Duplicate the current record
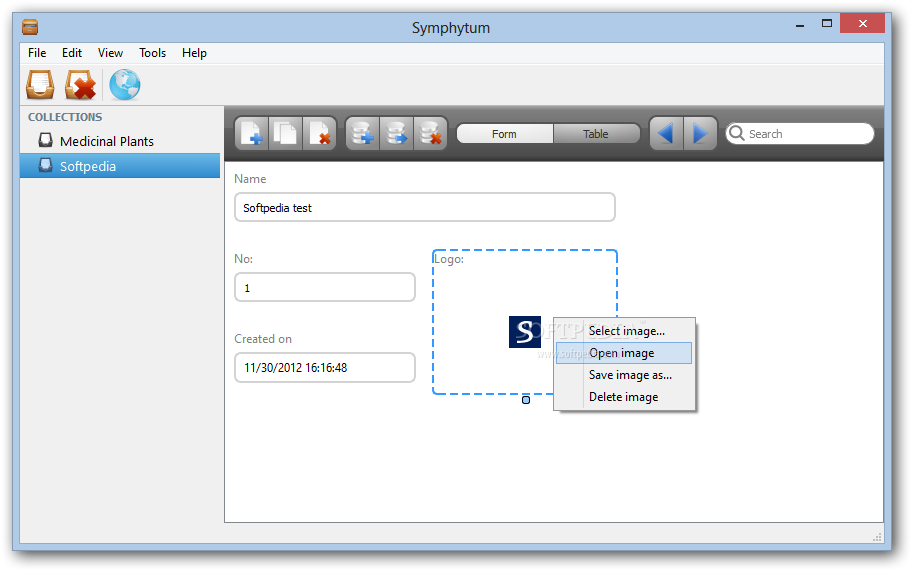This screenshot has height=571, width=912. click(x=285, y=133)
